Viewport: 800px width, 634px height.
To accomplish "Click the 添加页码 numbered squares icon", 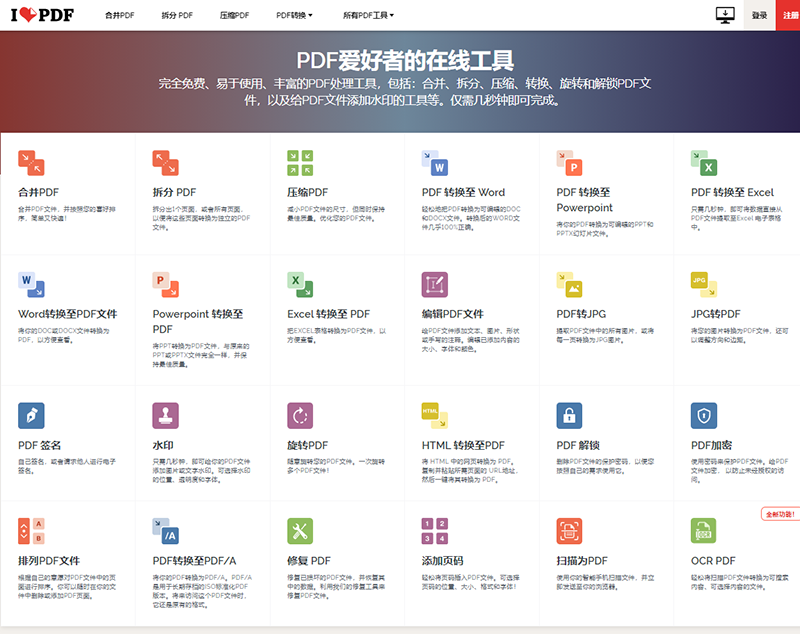I will tap(435, 531).
